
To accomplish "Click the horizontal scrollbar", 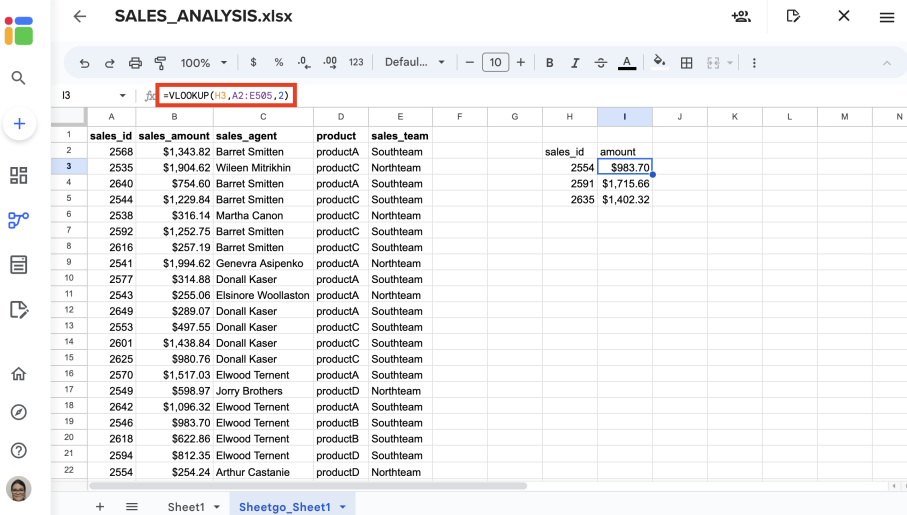I will [x=308, y=486].
